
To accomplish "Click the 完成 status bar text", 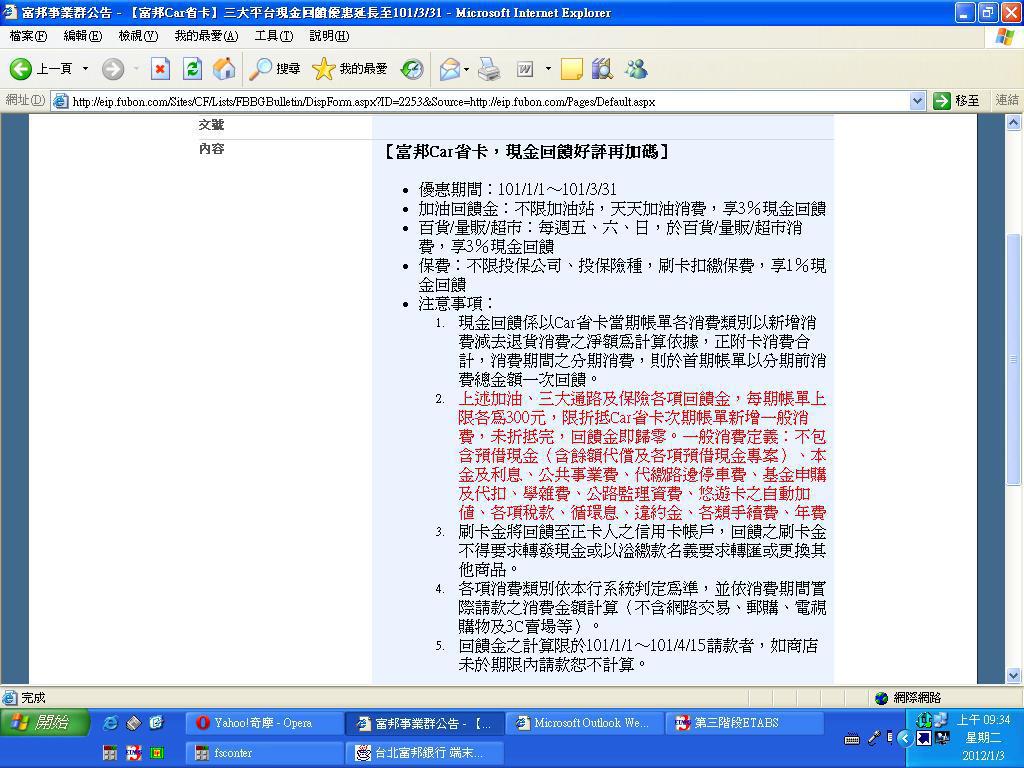I will click(x=33, y=697).
